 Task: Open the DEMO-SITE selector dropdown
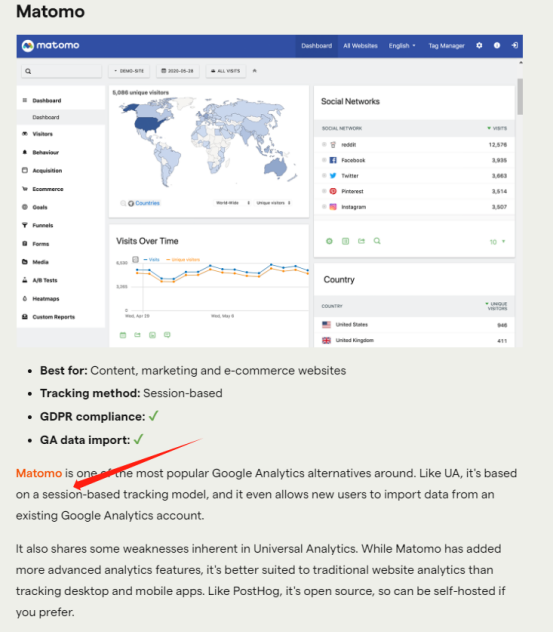pos(129,71)
